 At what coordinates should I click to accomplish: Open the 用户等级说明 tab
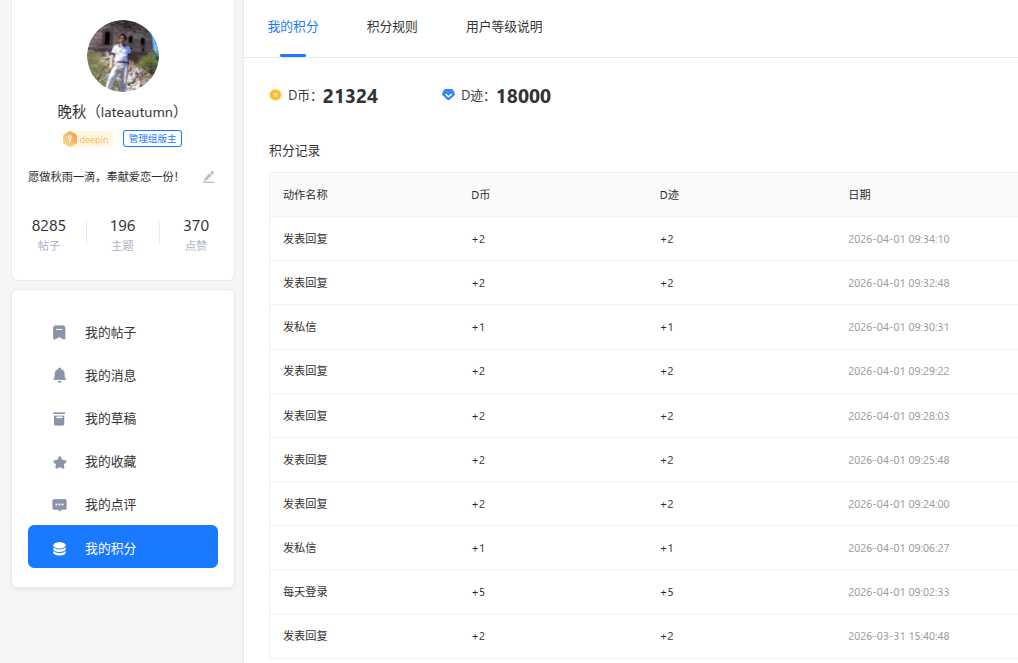point(504,27)
